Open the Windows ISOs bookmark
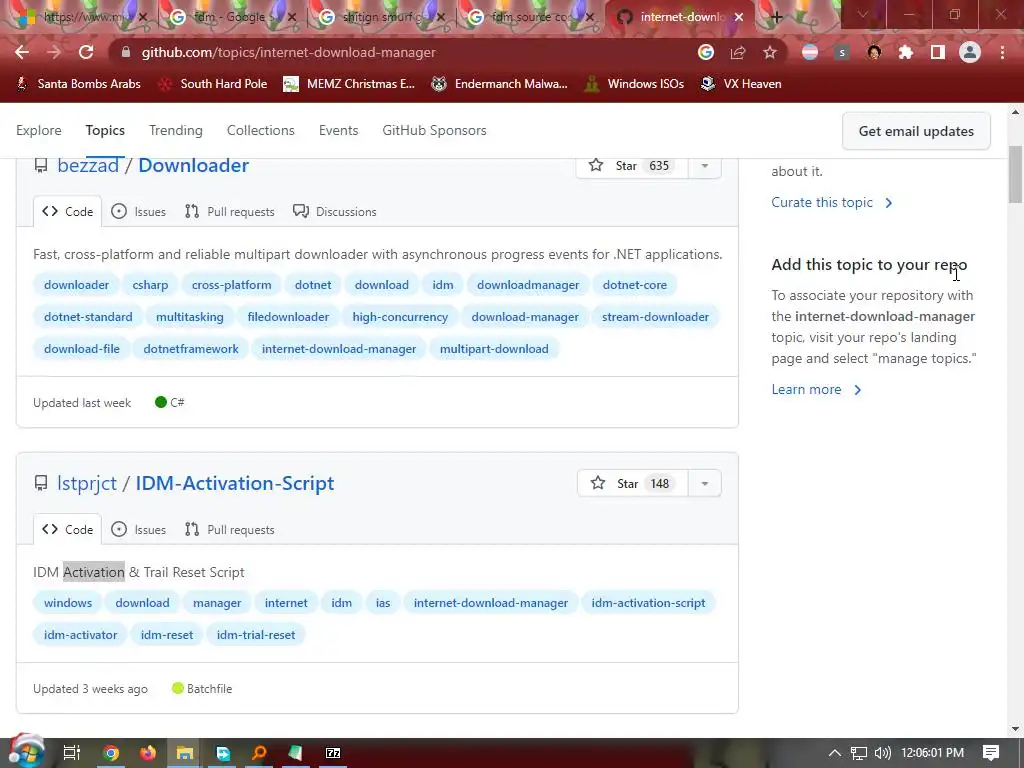The image size is (1024, 768). pos(634,84)
